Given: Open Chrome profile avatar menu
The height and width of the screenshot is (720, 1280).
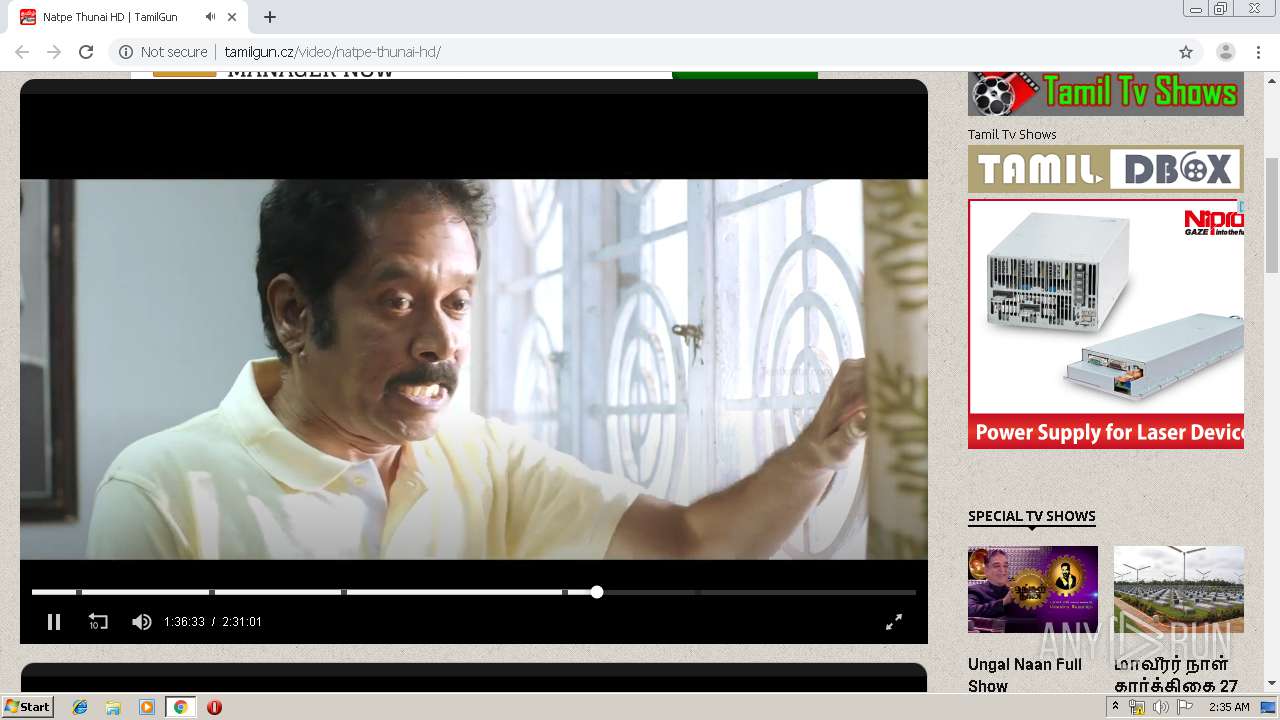Looking at the screenshot, I should (1226, 52).
